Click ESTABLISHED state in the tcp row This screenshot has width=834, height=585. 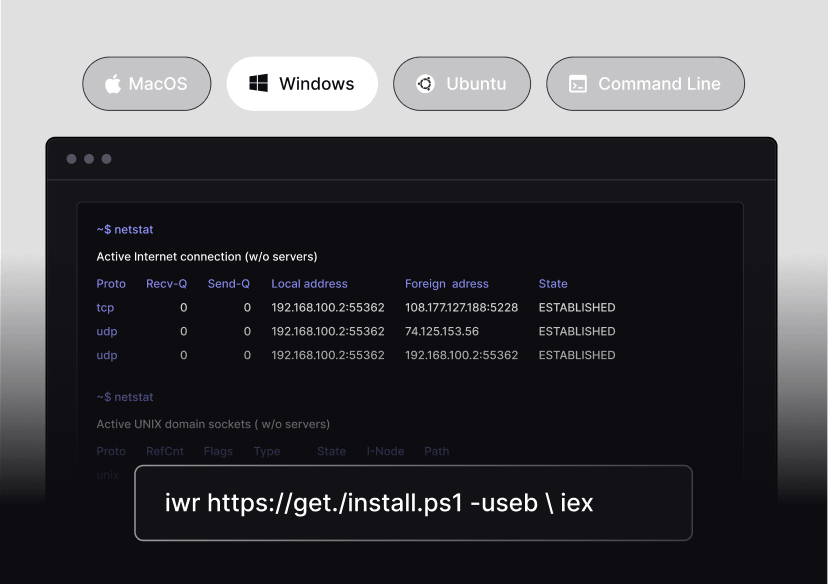(x=577, y=307)
